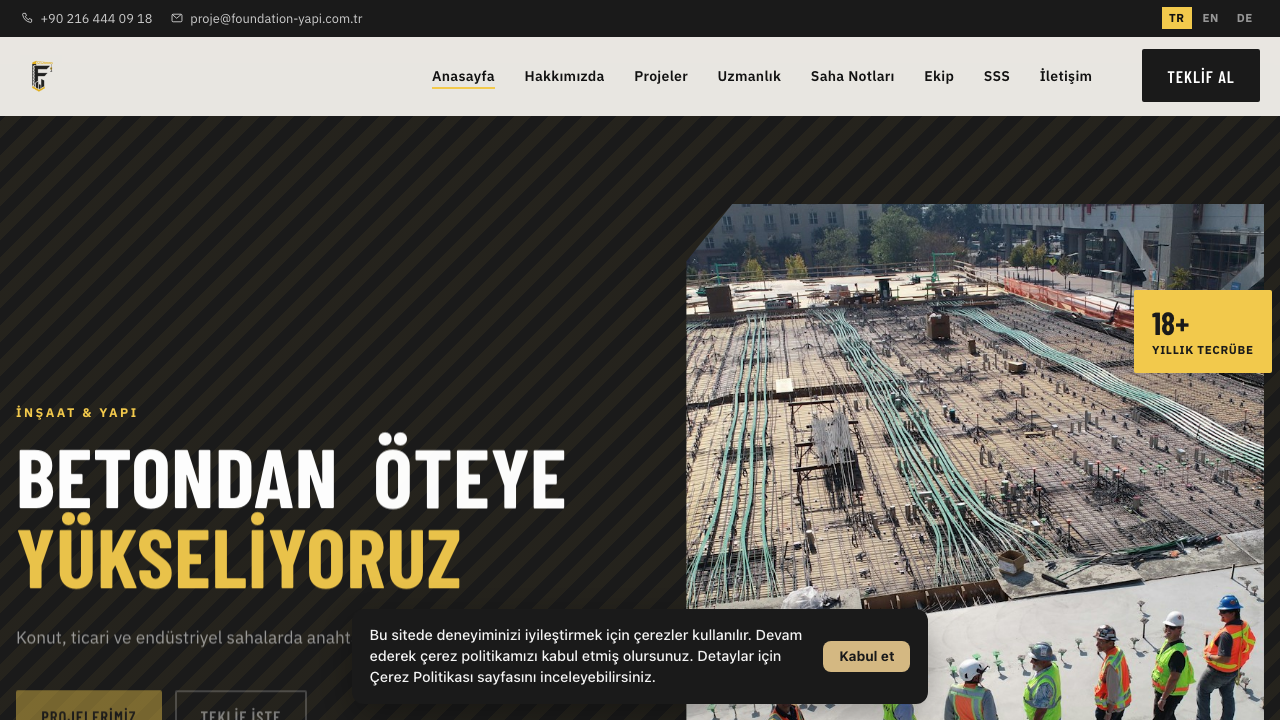This screenshot has height=720, width=1280.
Task: Open the İletişim page
Action: click(x=1066, y=76)
